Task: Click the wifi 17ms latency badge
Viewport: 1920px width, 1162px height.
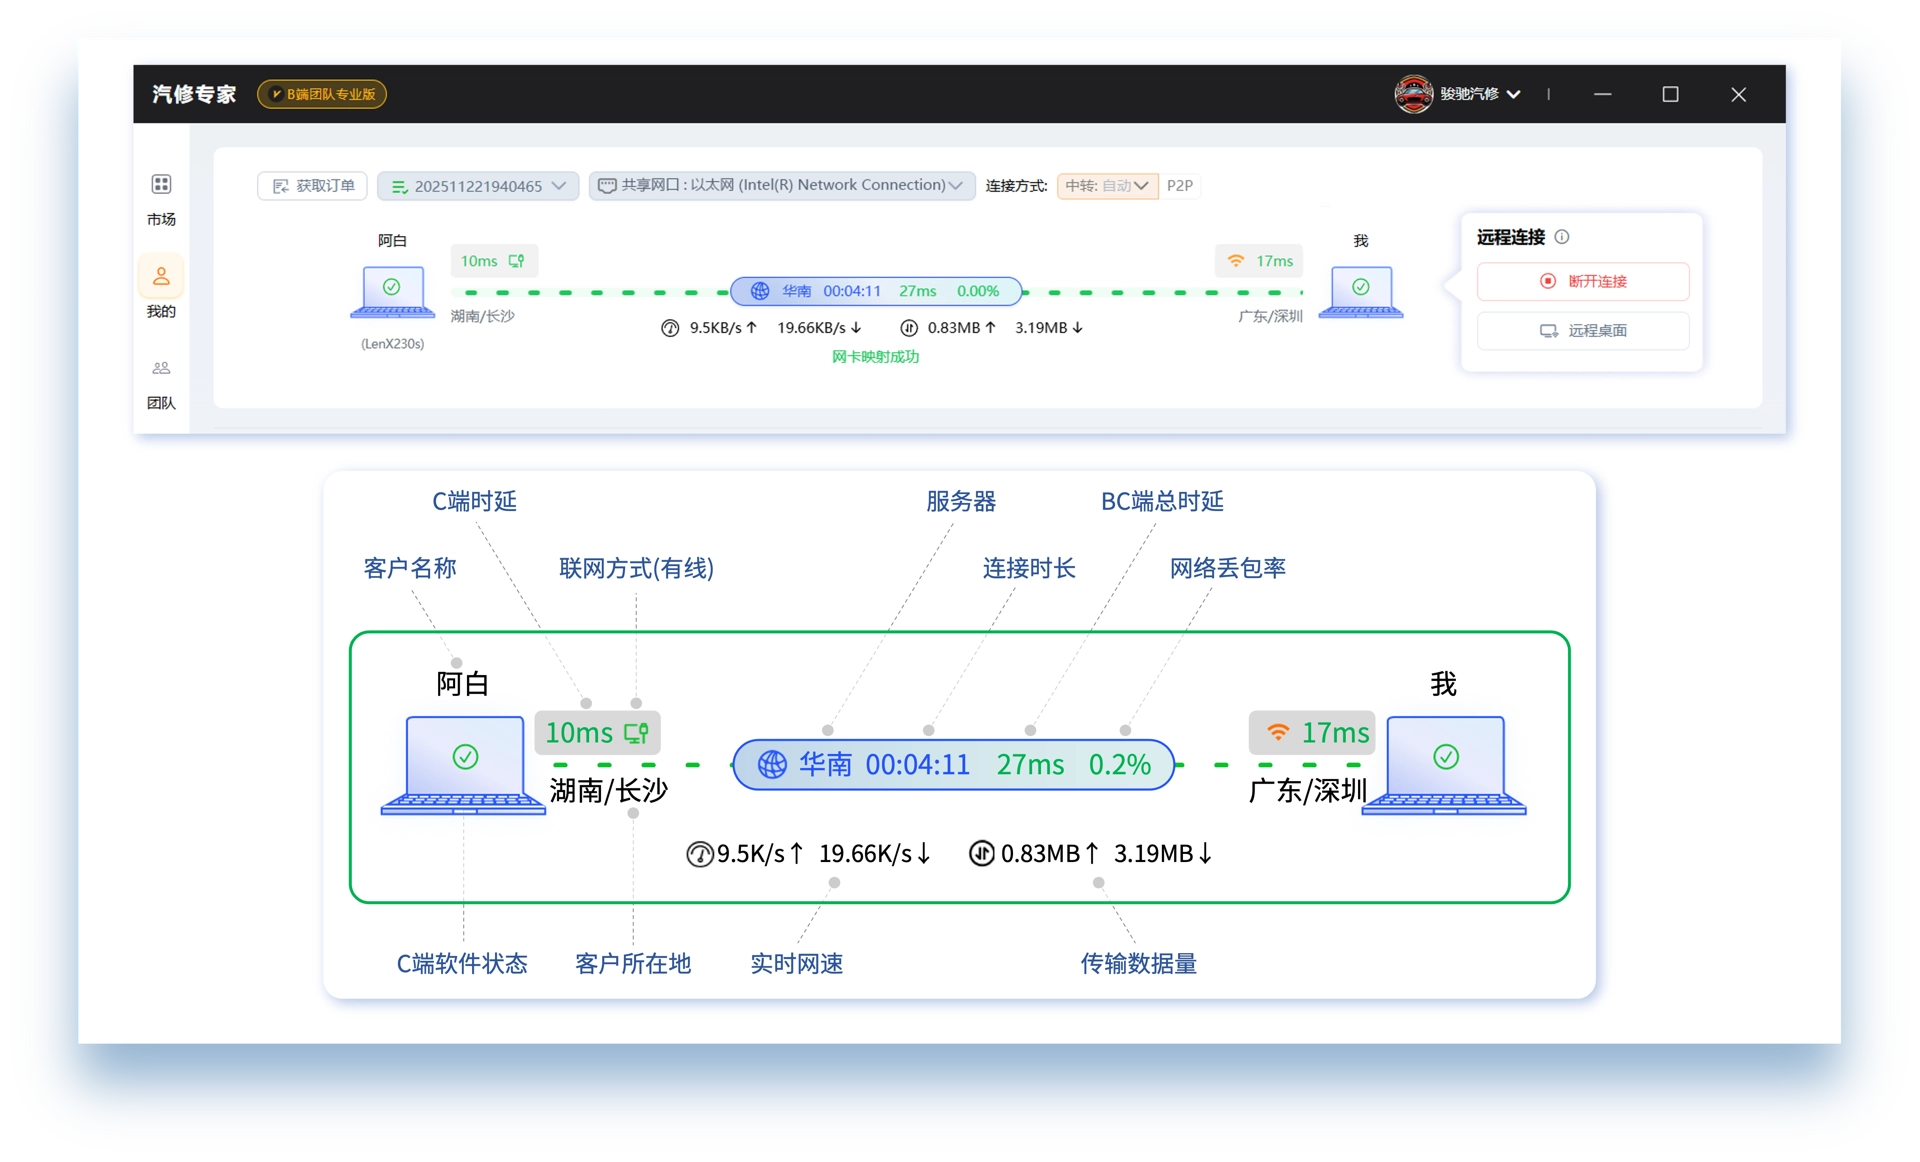Action: (x=1260, y=261)
